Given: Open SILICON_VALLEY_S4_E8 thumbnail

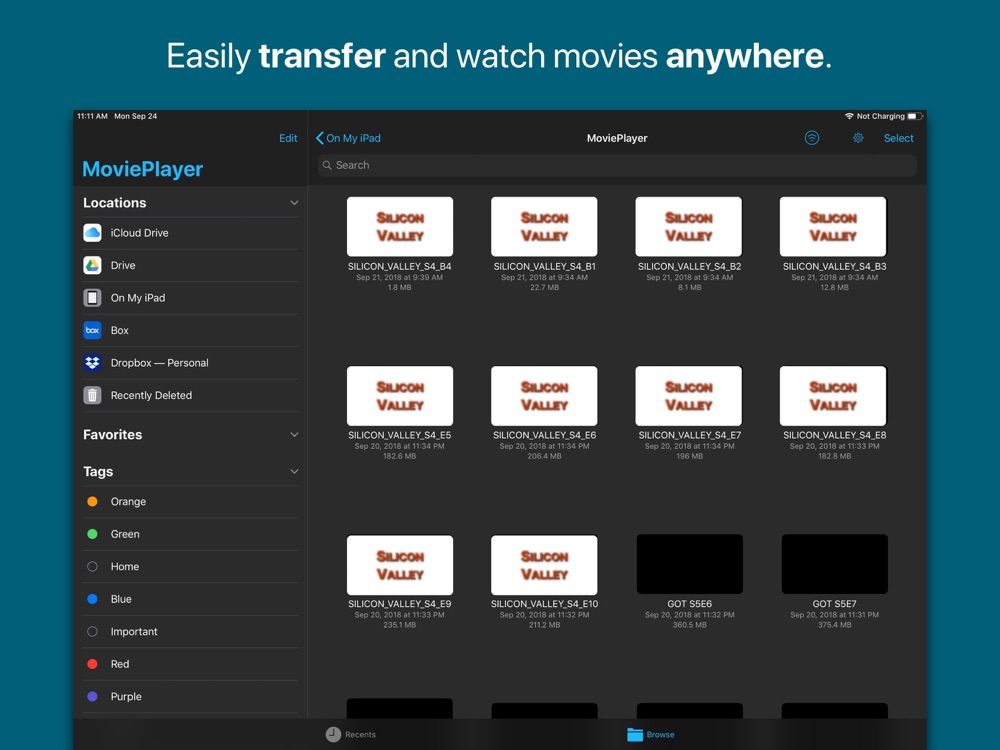Looking at the screenshot, I should [x=833, y=395].
